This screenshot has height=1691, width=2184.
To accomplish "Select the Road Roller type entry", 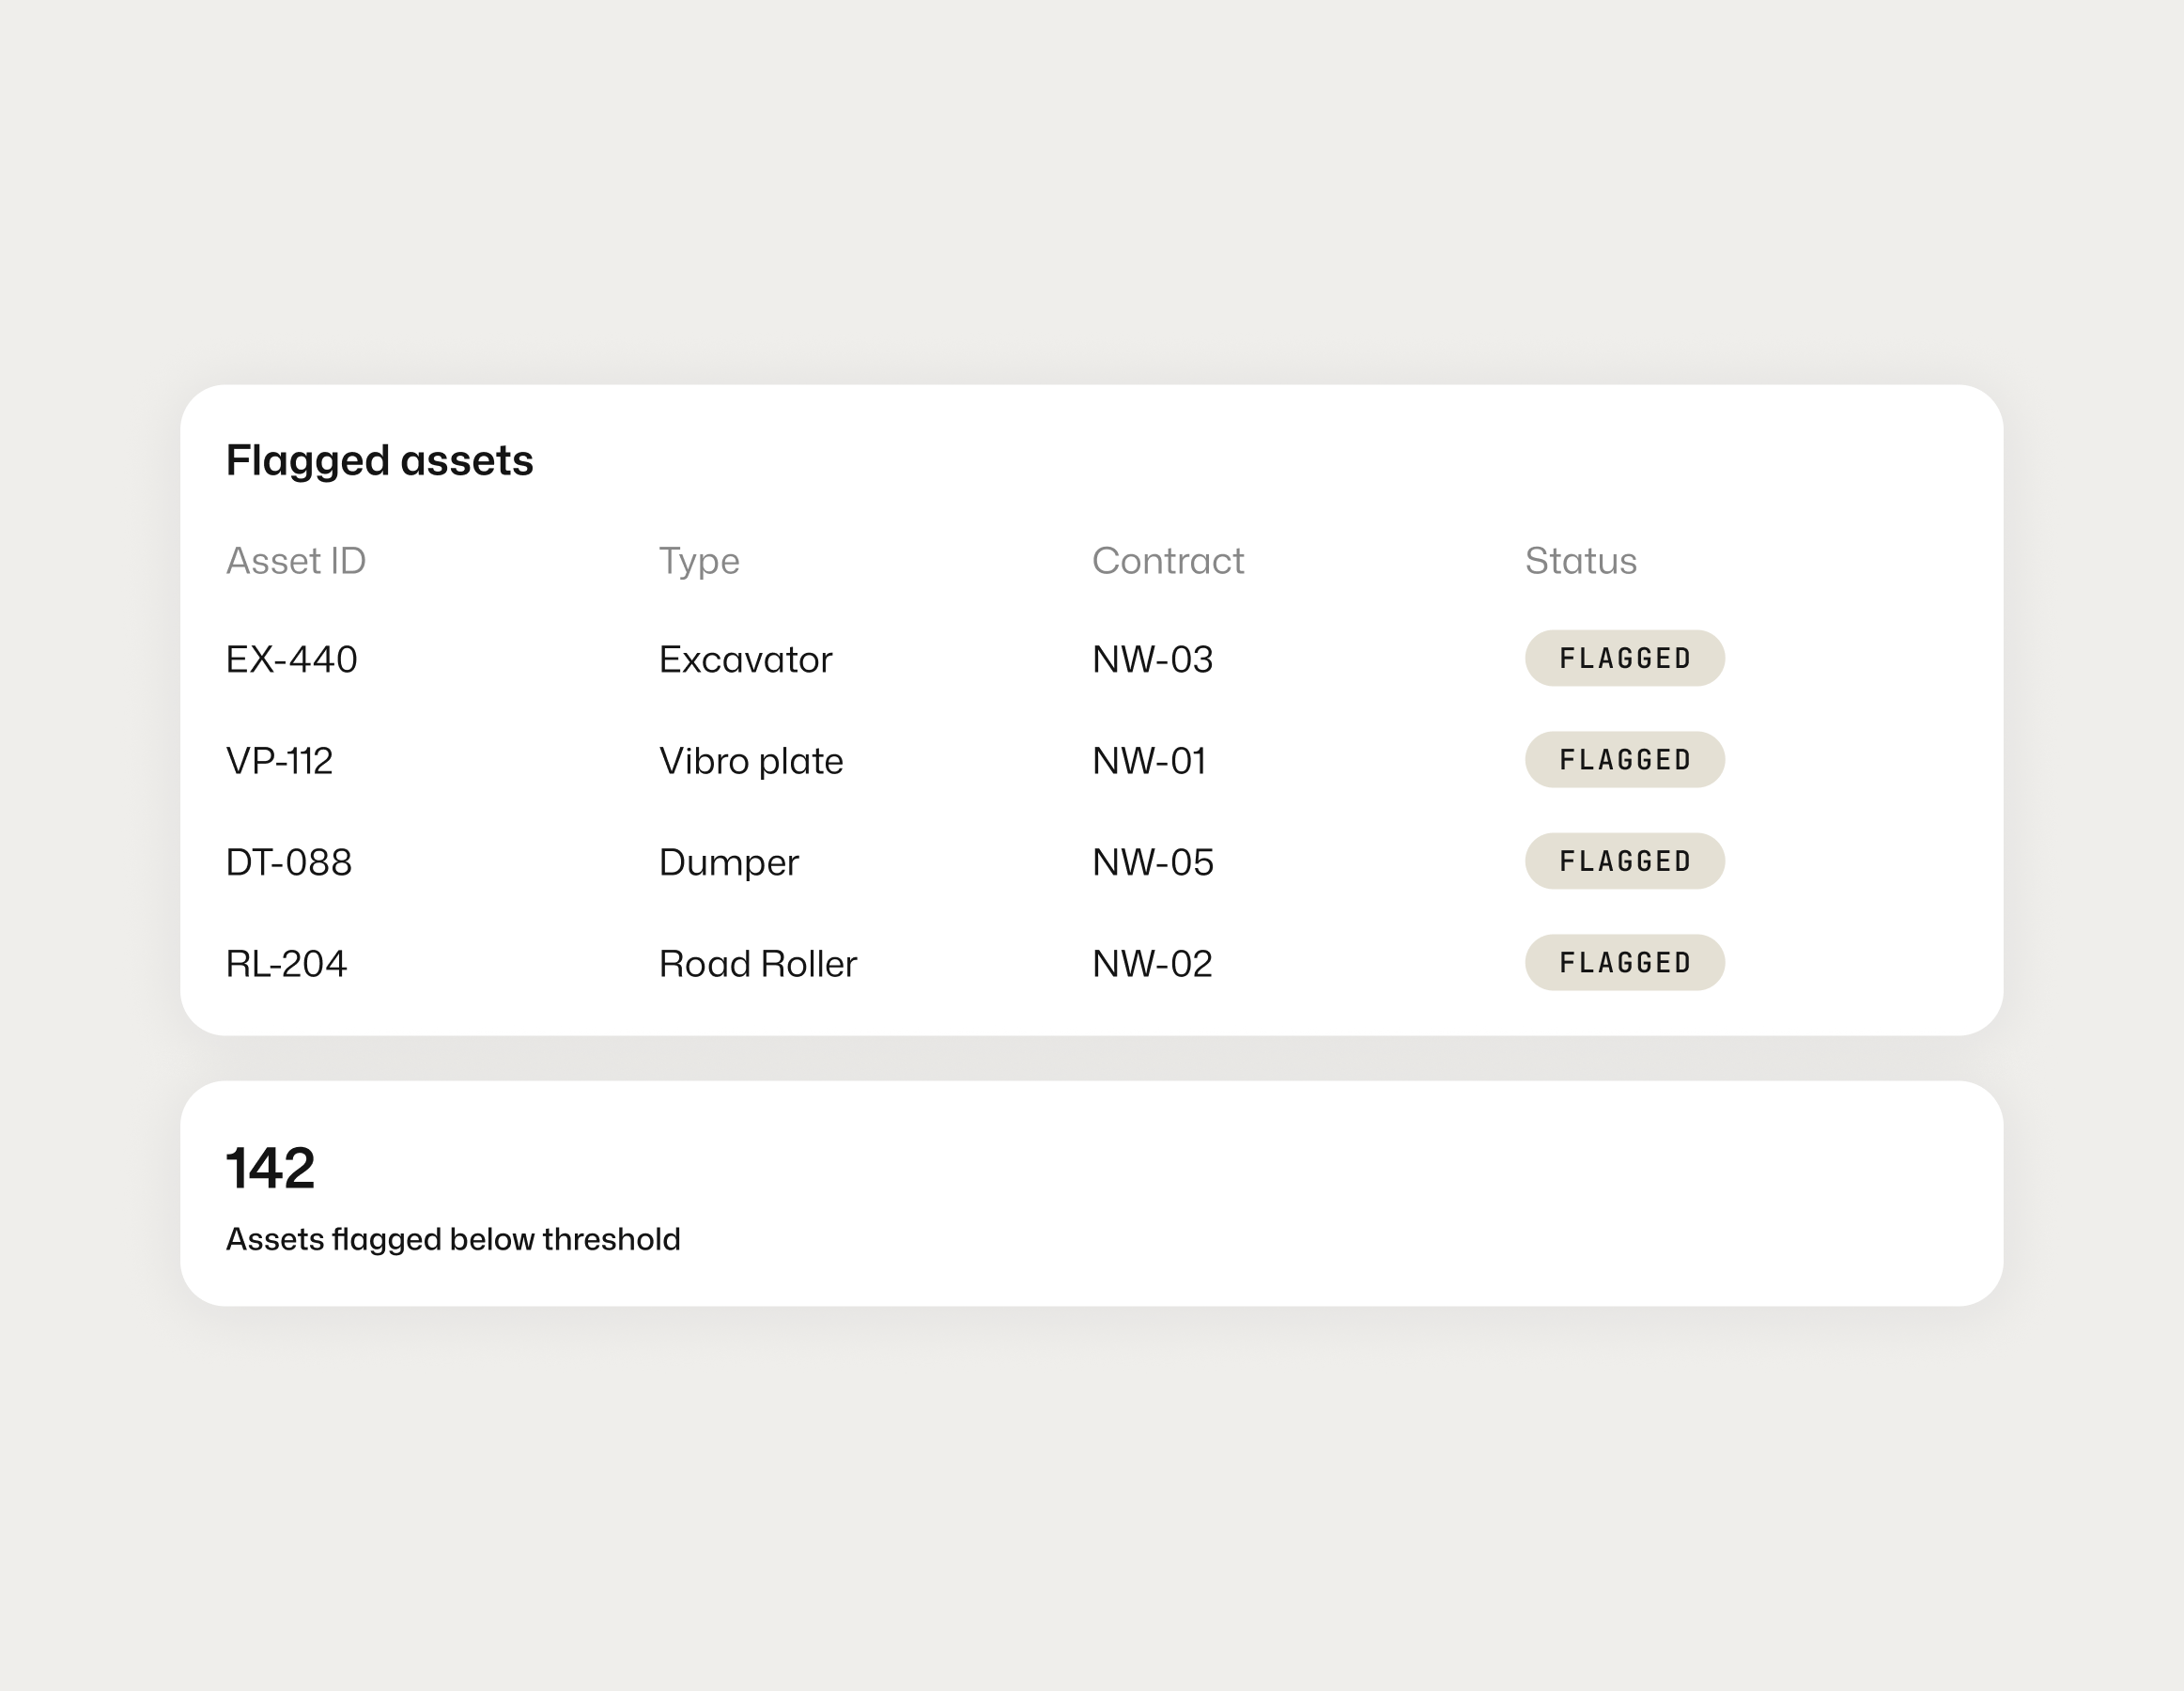I will (756, 962).
